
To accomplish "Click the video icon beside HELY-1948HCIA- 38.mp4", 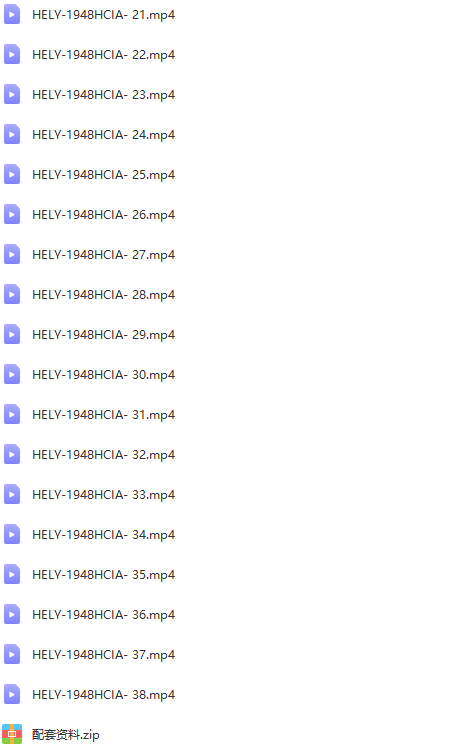I will (12, 694).
